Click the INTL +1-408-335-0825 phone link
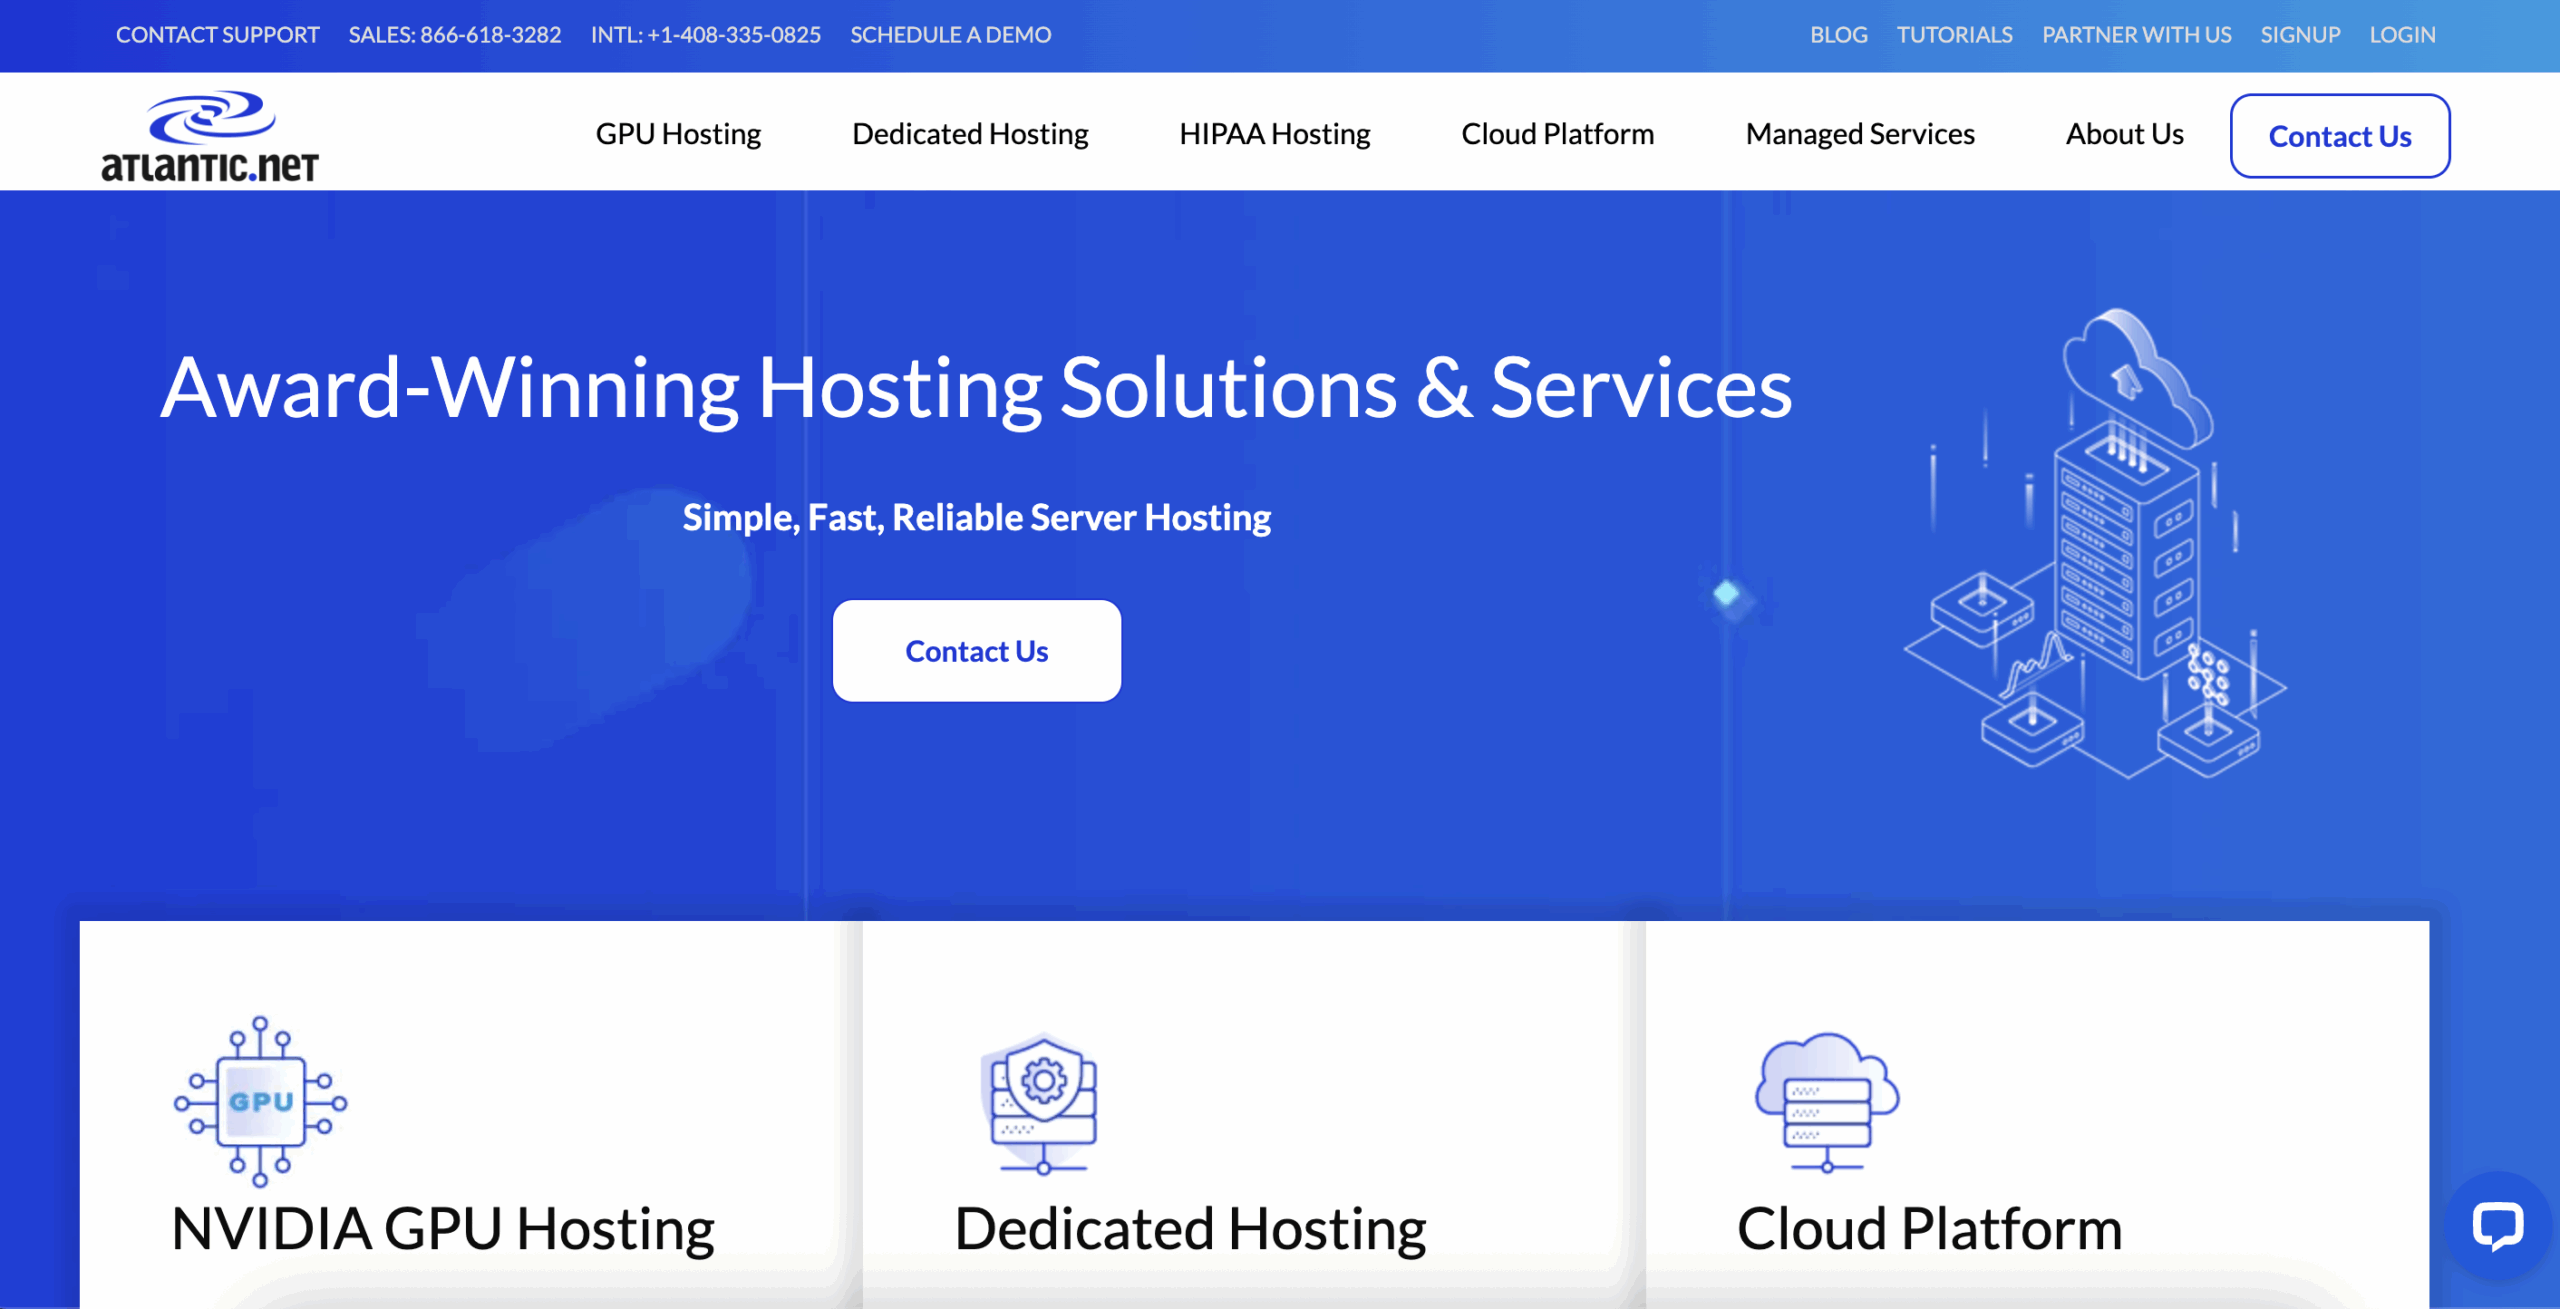Viewport: 2560px width, 1309px height. pyautogui.click(x=706, y=35)
